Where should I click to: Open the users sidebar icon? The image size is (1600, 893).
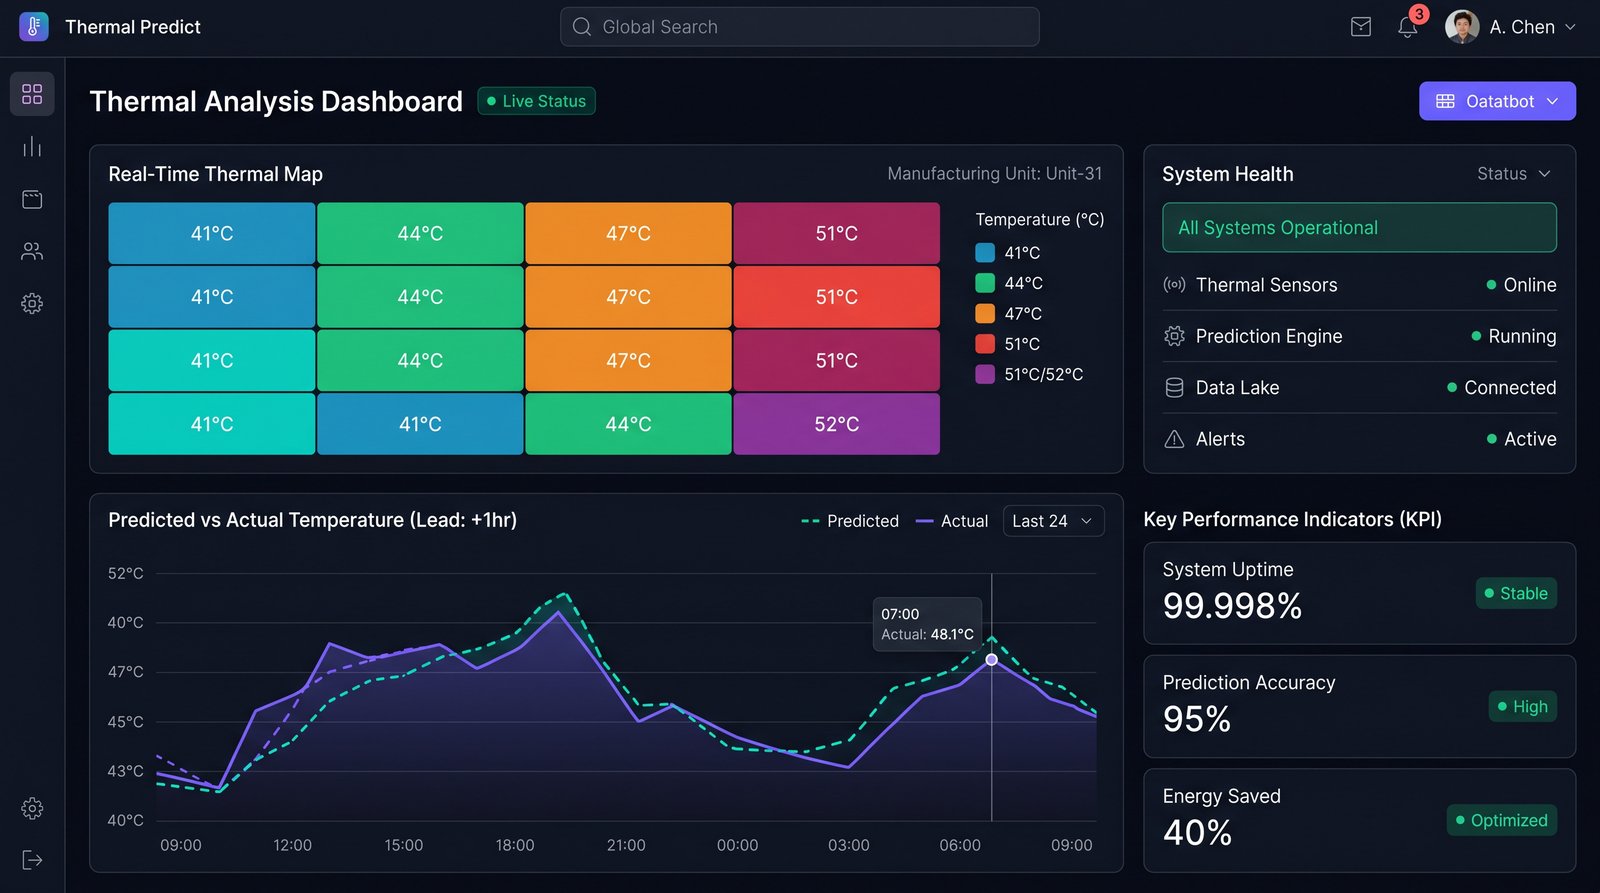point(32,251)
